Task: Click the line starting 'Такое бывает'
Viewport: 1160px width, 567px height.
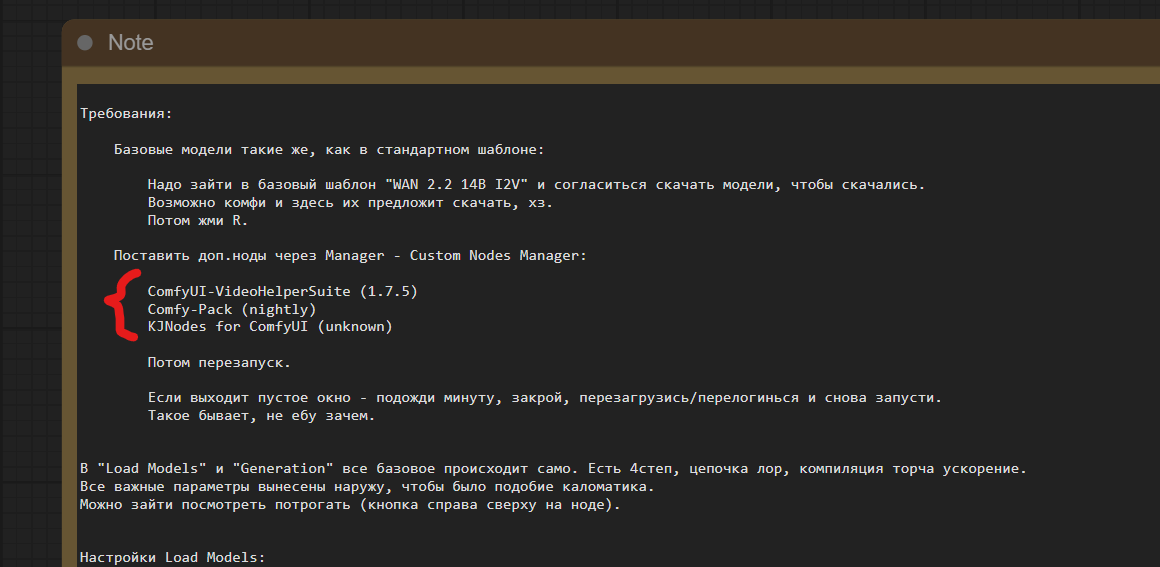Action: click(x=261, y=416)
